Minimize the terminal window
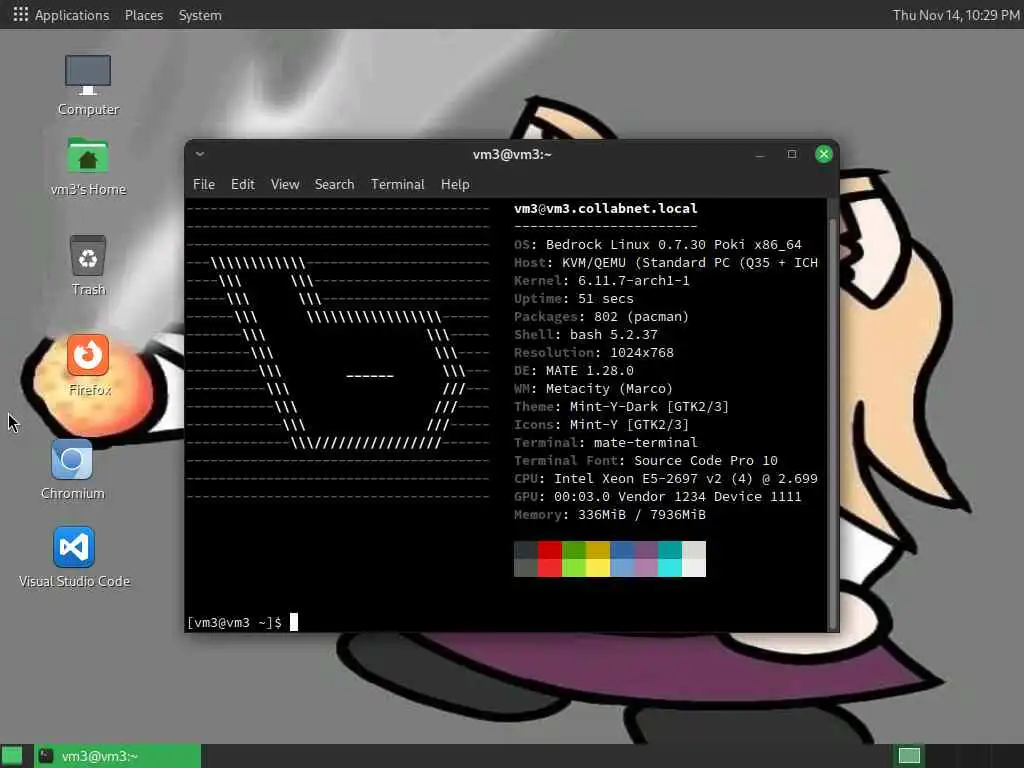 click(760, 155)
